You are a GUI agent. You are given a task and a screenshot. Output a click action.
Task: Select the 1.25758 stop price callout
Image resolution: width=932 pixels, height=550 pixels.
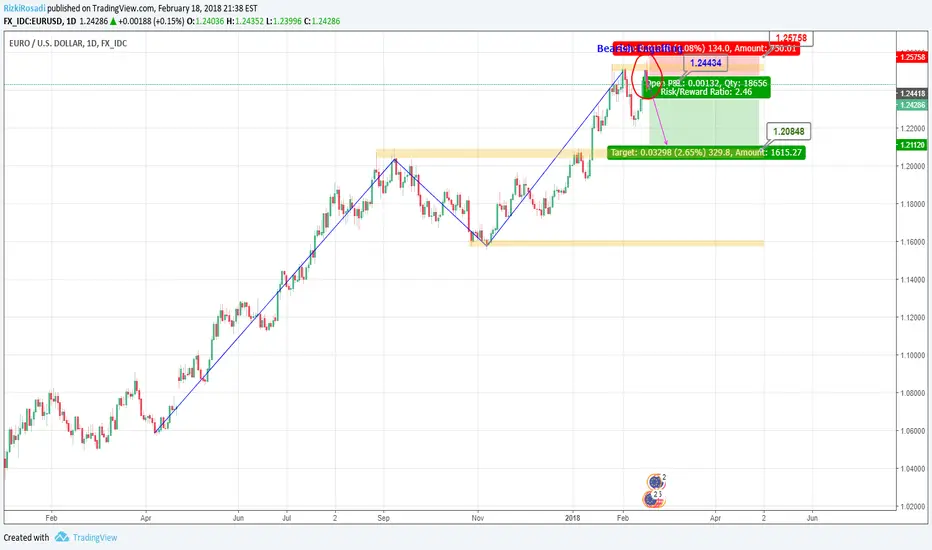[791, 38]
